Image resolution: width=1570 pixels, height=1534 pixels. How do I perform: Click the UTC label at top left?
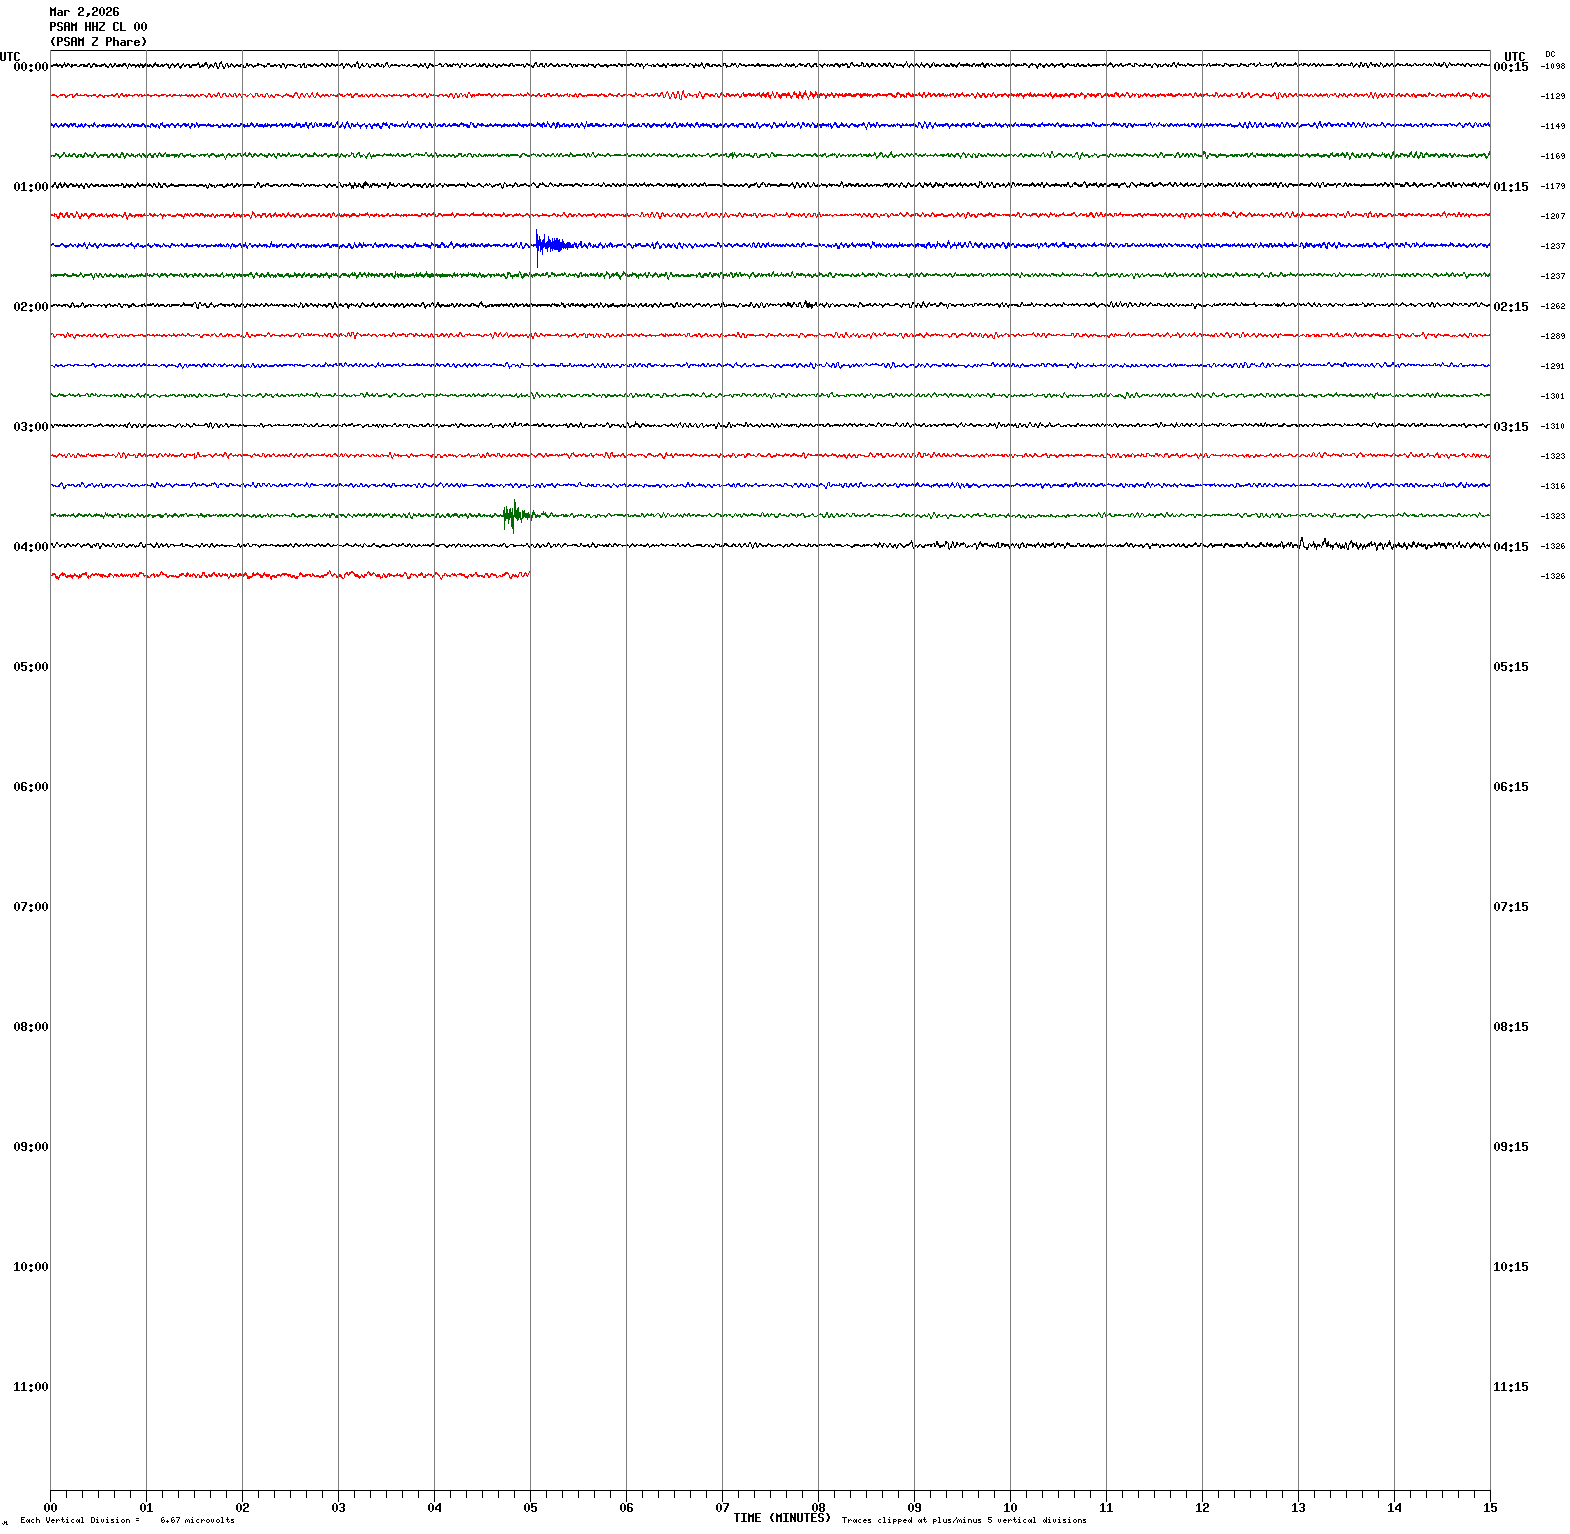coord(10,56)
